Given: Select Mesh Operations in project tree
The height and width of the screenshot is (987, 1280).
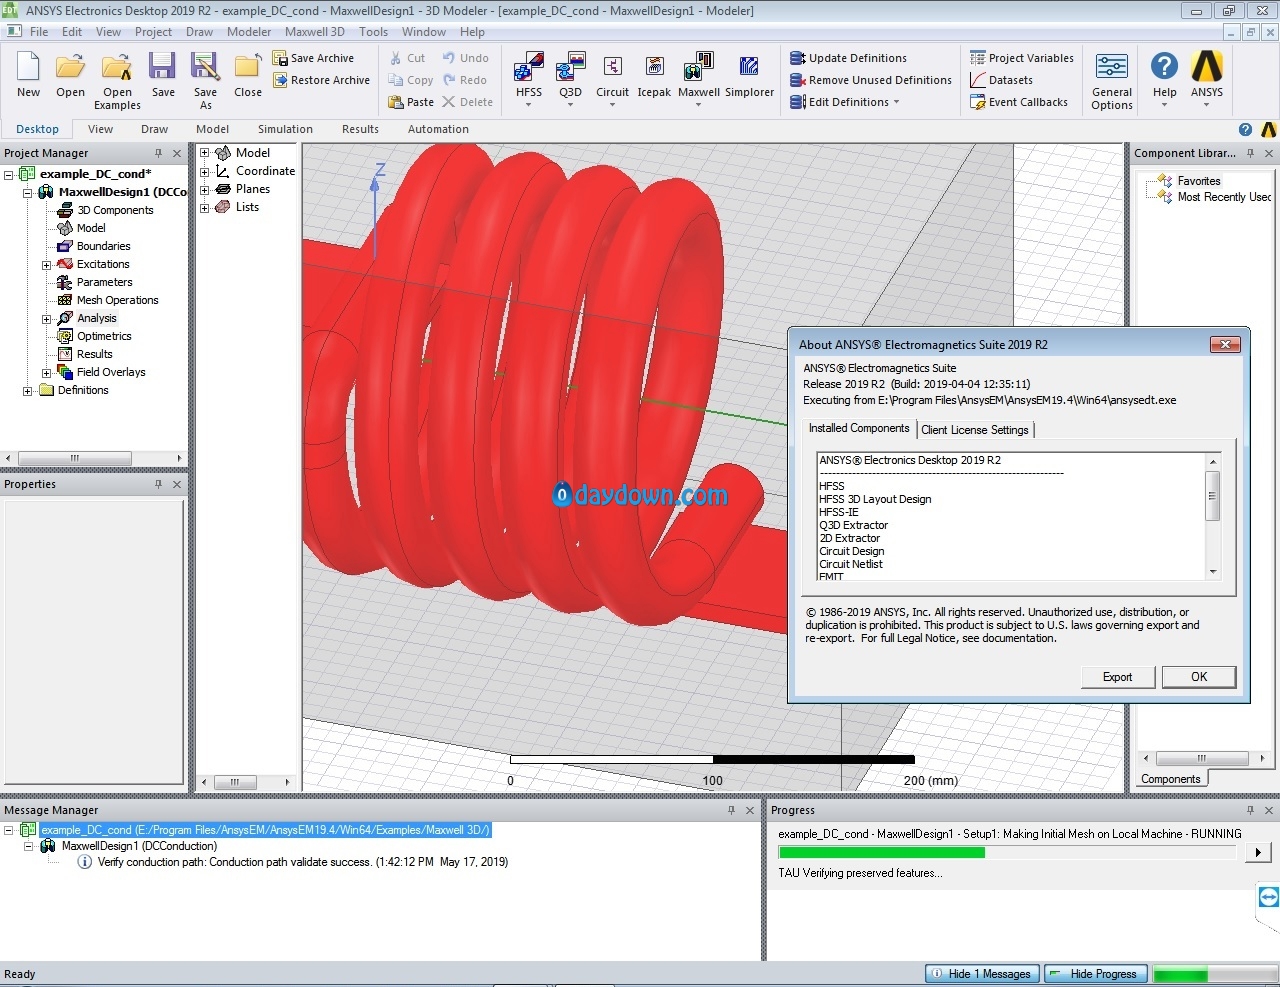Looking at the screenshot, I should pyautogui.click(x=117, y=300).
